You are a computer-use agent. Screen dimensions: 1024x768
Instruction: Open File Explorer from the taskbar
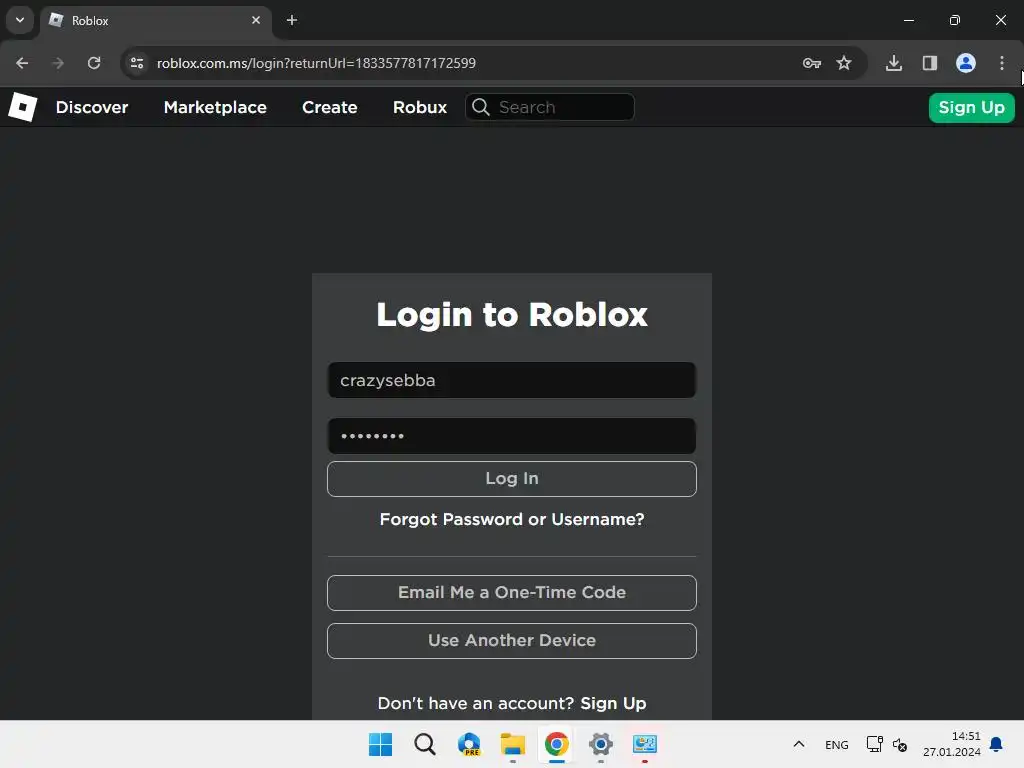[513, 744]
